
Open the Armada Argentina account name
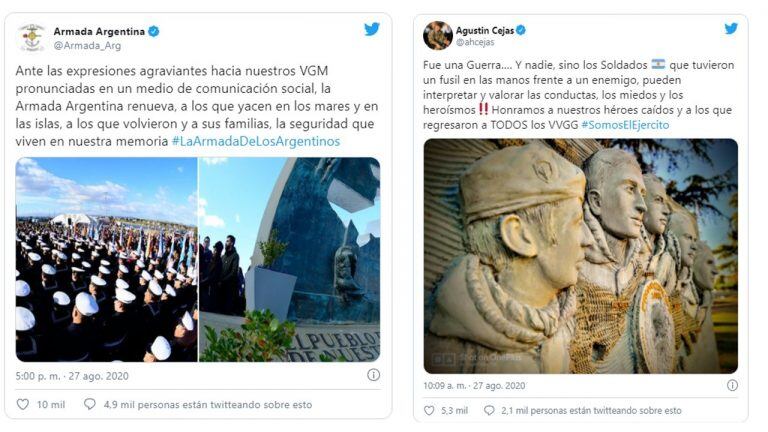pos(99,32)
